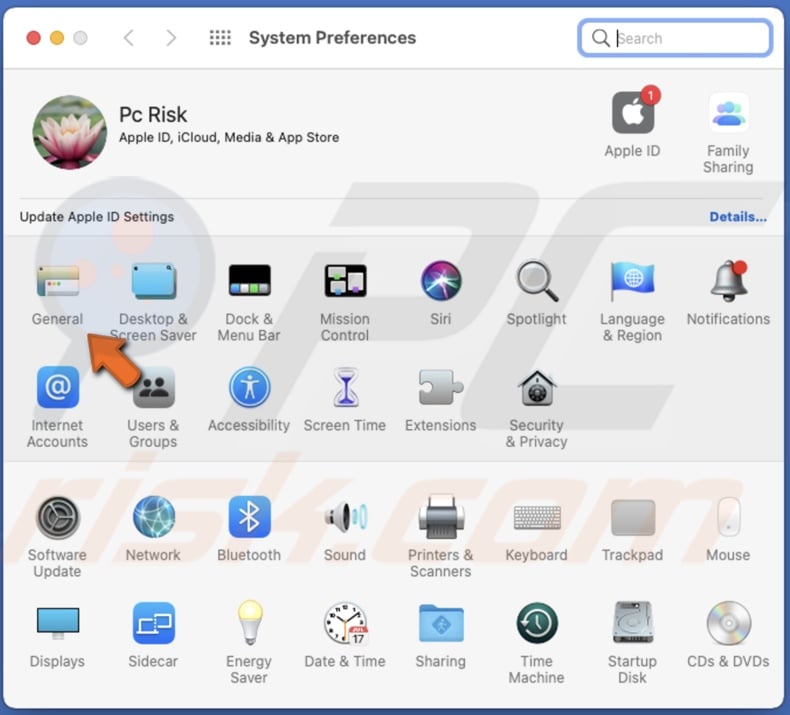
Task: Open Desktop & Screen Saver preferences
Action: [x=154, y=281]
